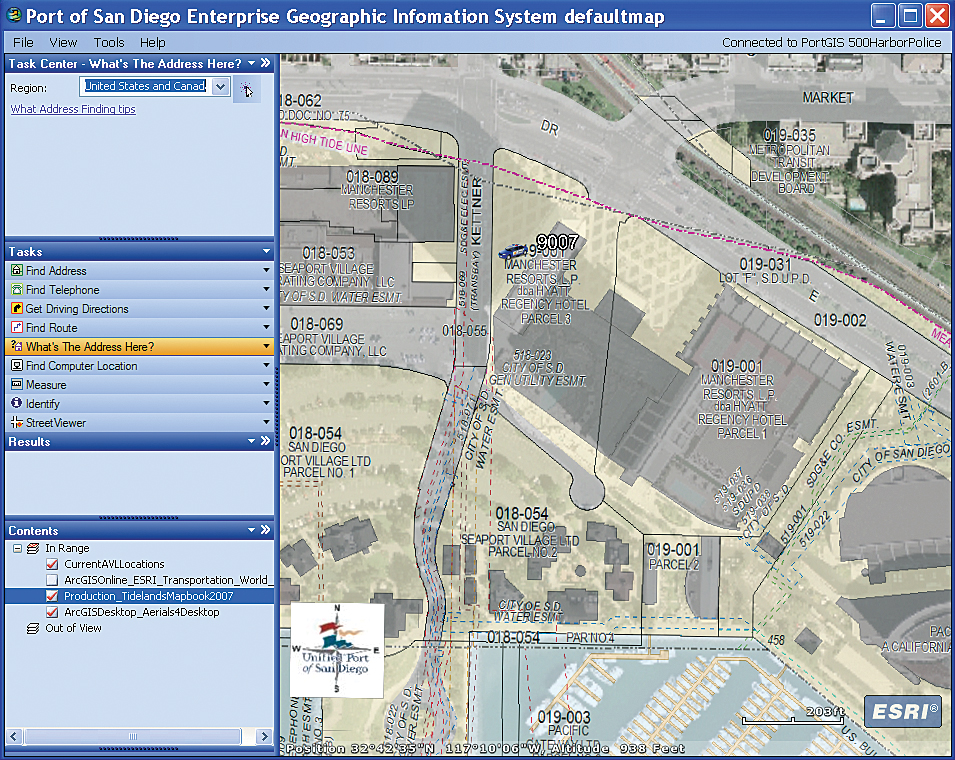Open the Tools menu
The image size is (955, 760).
pos(109,43)
